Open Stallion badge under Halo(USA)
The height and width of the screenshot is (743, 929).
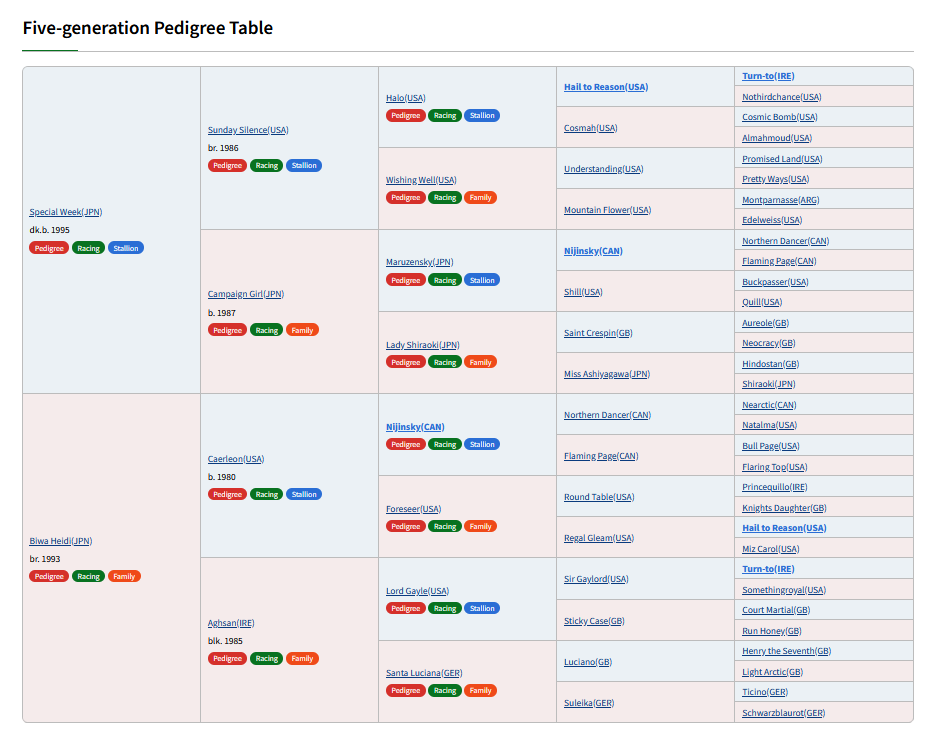(482, 116)
